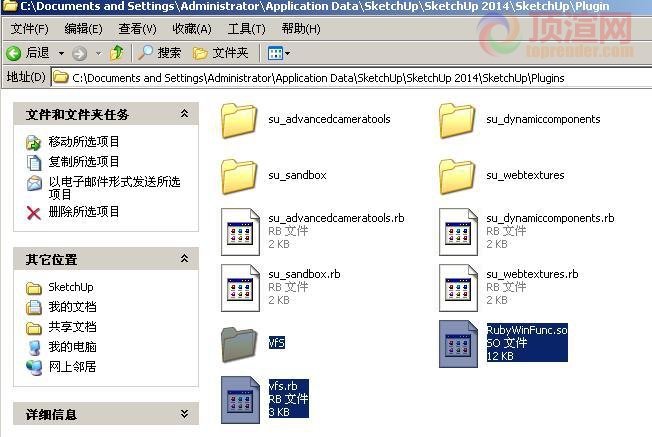This screenshot has width=652, height=437.
Task: Select su_advancedcameratools.rb file icon
Action: 240,232
